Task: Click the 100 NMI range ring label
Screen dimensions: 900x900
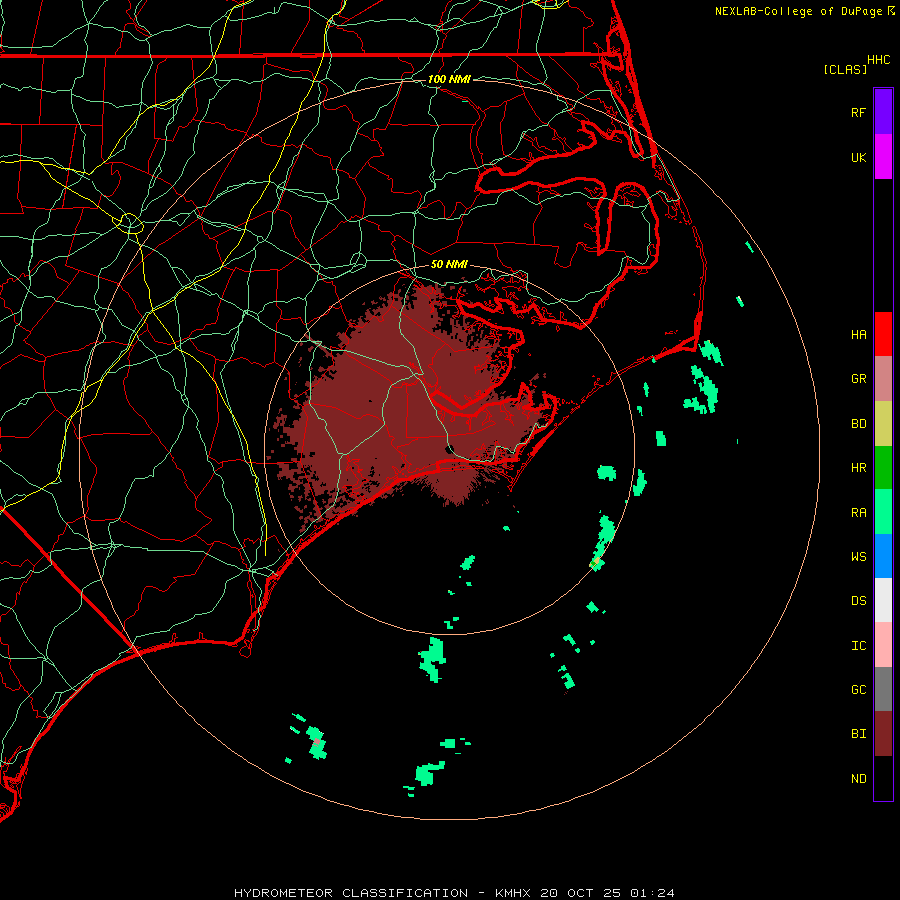Action: (449, 79)
